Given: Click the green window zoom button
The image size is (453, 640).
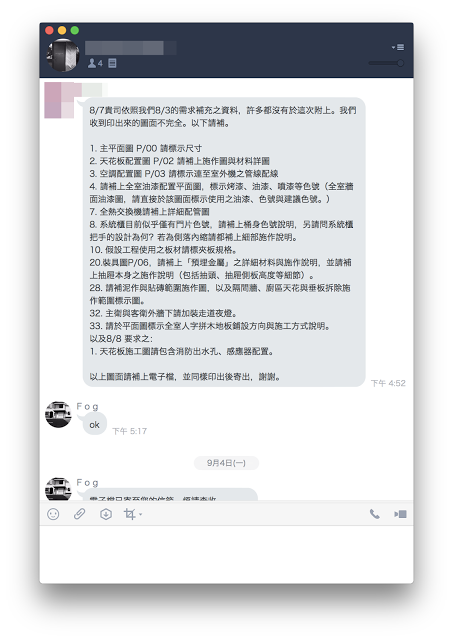Looking at the screenshot, I should pos(75,30).
